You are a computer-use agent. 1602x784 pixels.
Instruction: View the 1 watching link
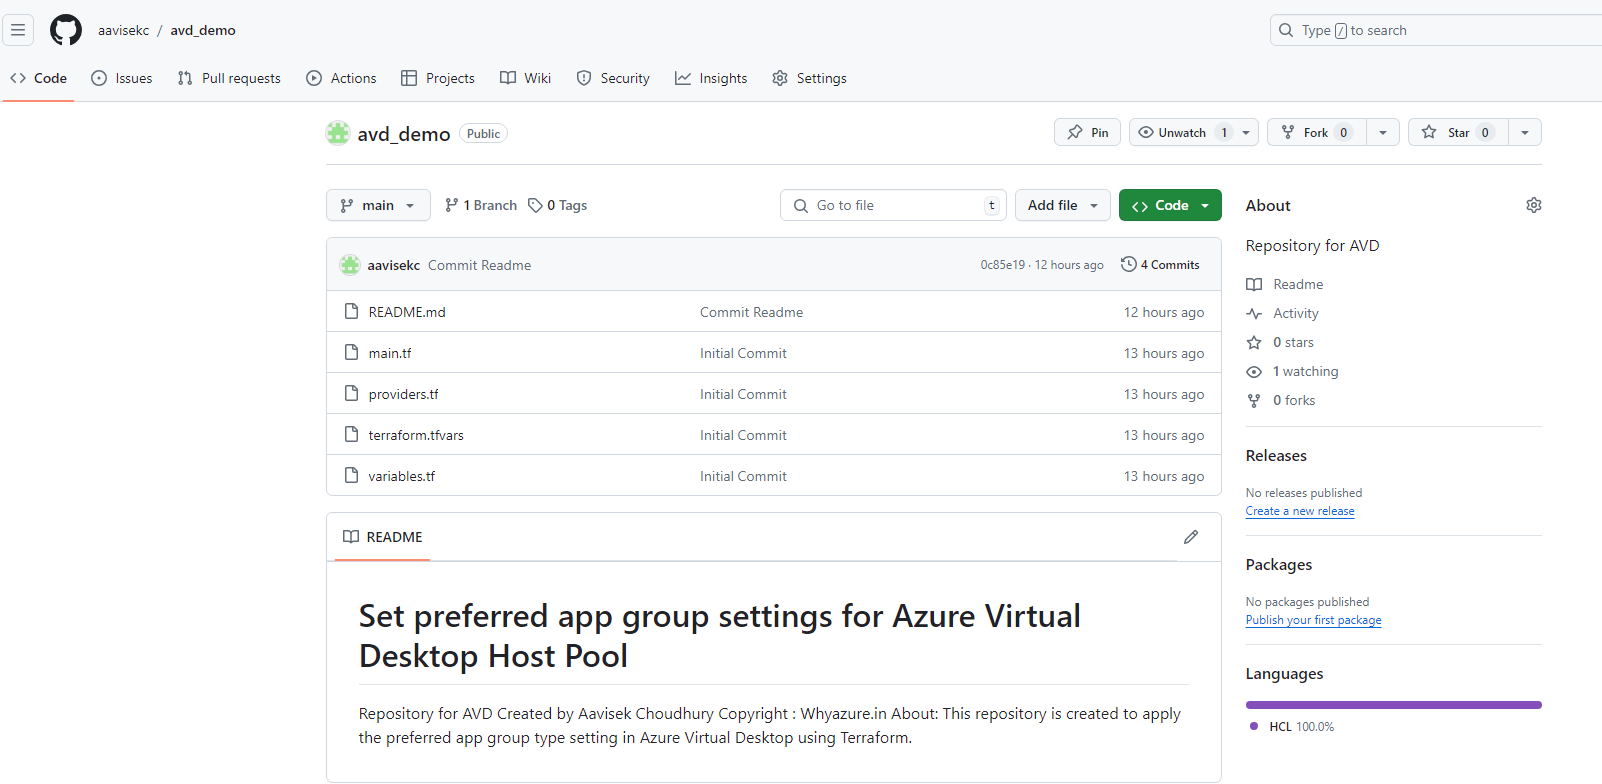pyautogui.click(x=1293, y=371)
